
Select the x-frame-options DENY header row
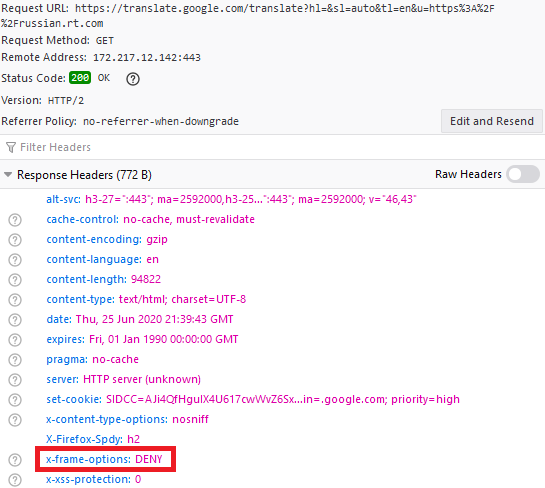tap(104, 459)
